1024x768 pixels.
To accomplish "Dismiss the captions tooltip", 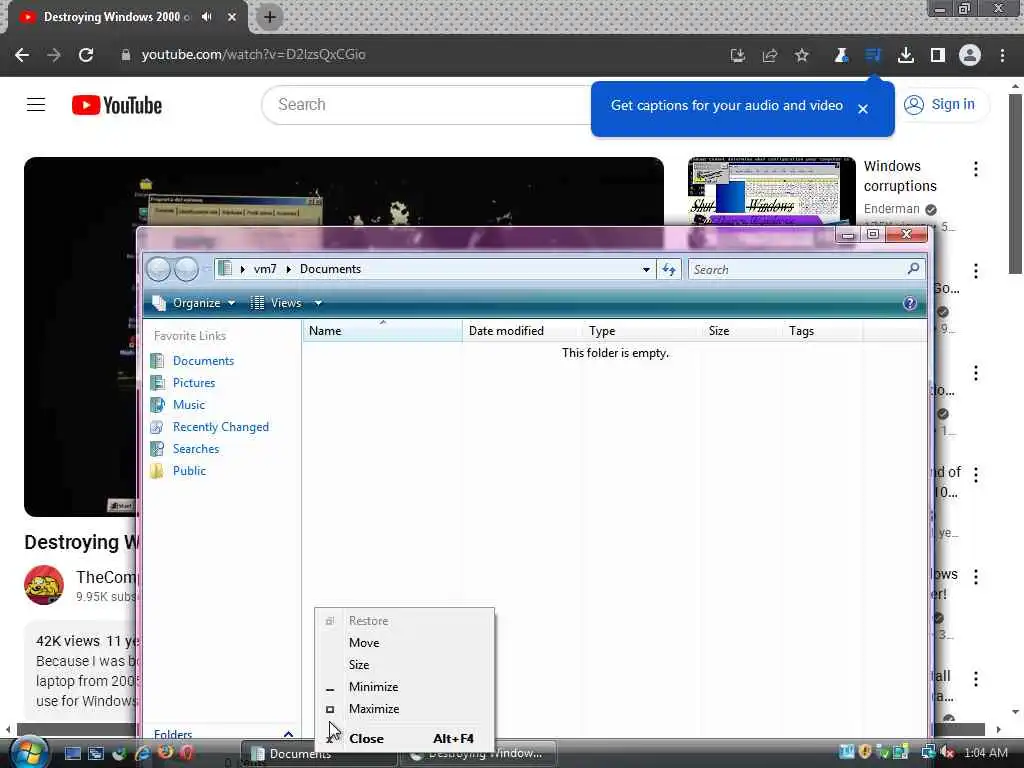I will 863,109.
